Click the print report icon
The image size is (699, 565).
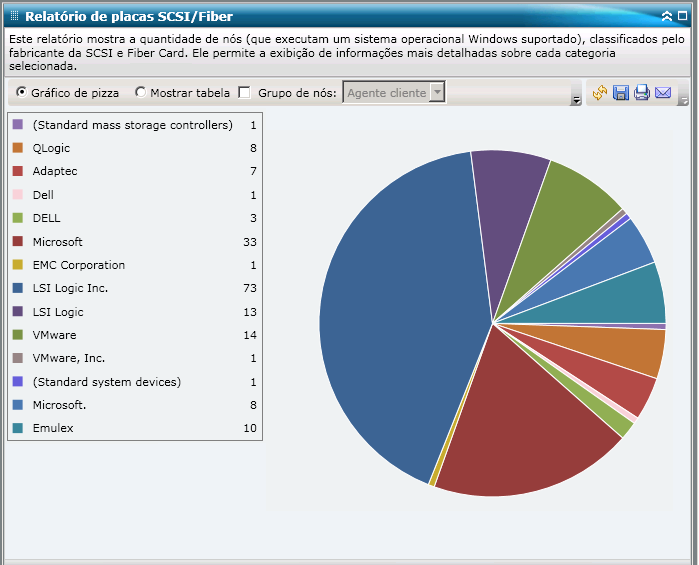tap(641, 93)
